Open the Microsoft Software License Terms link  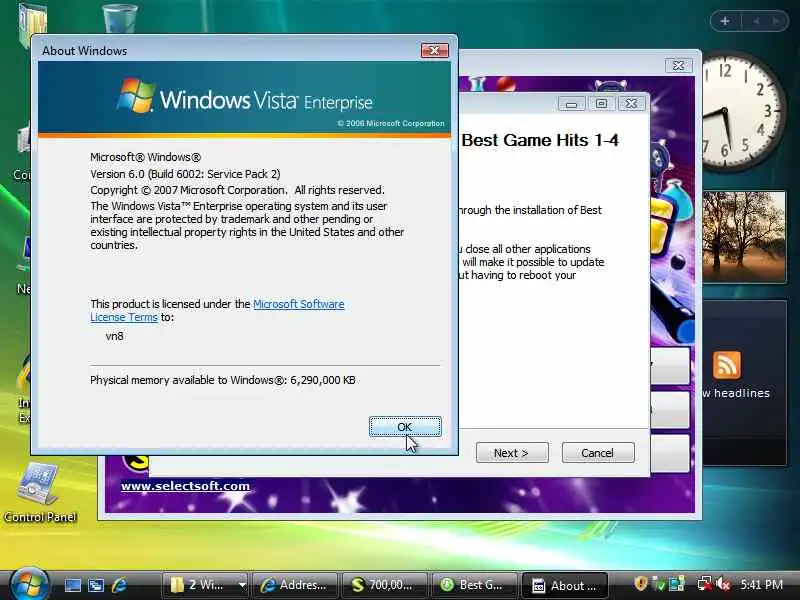217,310
